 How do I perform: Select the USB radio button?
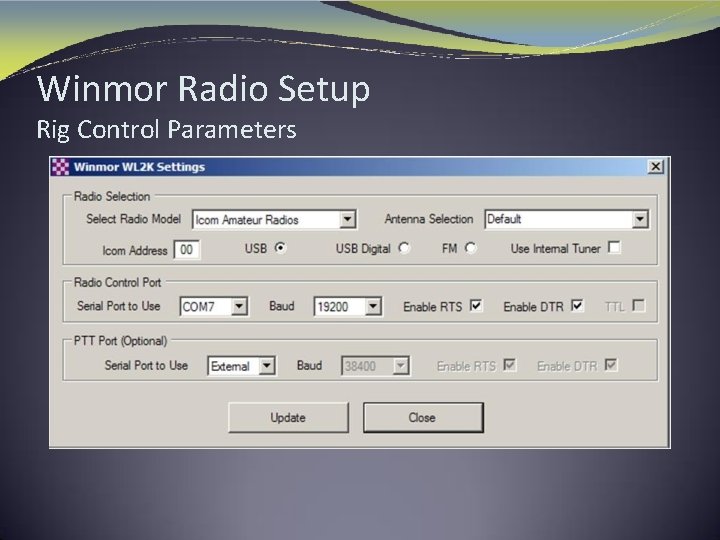pyautogui.click(x=280, y=248)
